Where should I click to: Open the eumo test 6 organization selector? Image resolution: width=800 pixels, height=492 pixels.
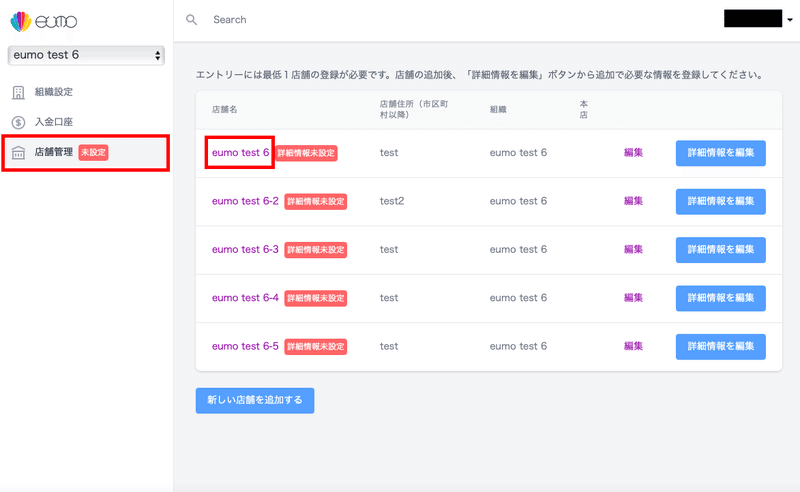pos(86,55)
